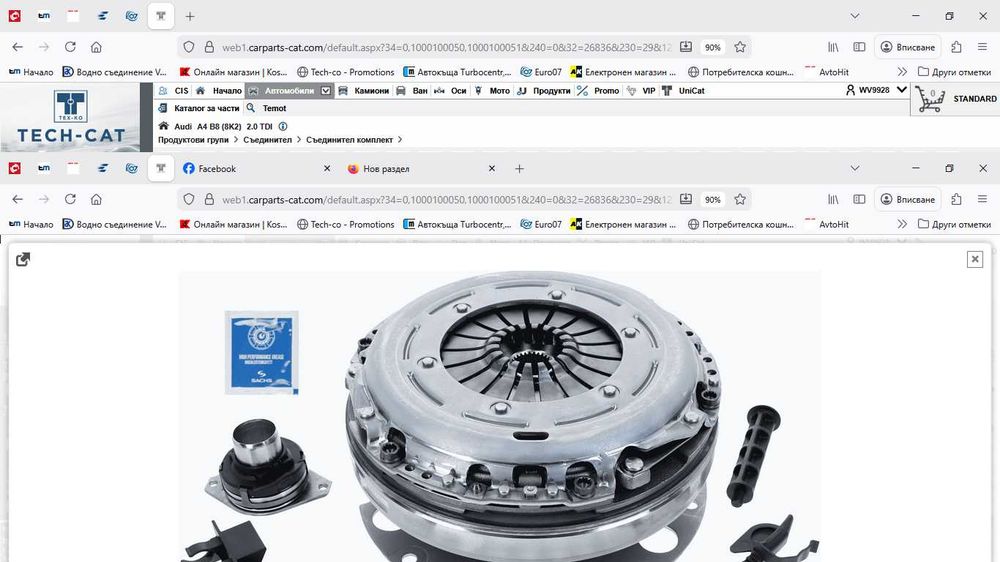1000x562 pixels.
Task: Select the Камиони menu item
Action: pos(364,91)
